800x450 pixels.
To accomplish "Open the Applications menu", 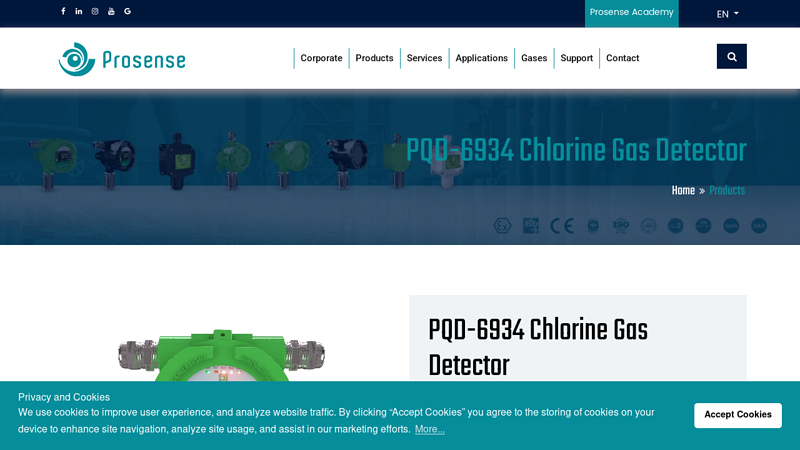I will click(x=481, y=58).
